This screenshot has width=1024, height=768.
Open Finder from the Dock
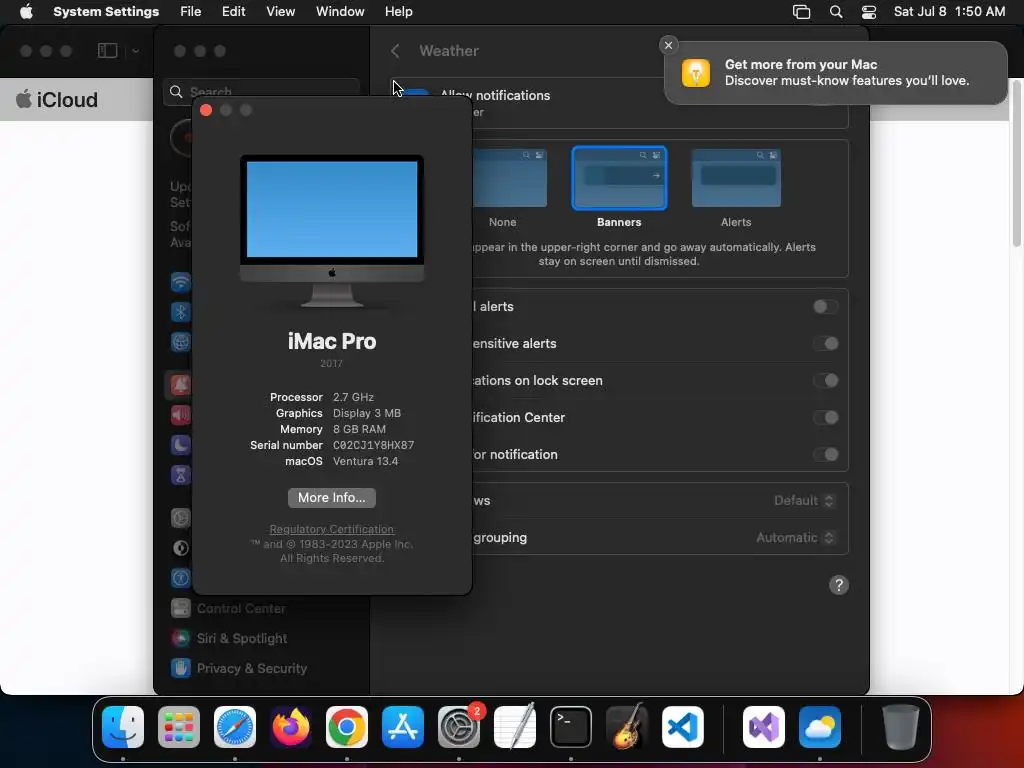click(x=123, y=727)
